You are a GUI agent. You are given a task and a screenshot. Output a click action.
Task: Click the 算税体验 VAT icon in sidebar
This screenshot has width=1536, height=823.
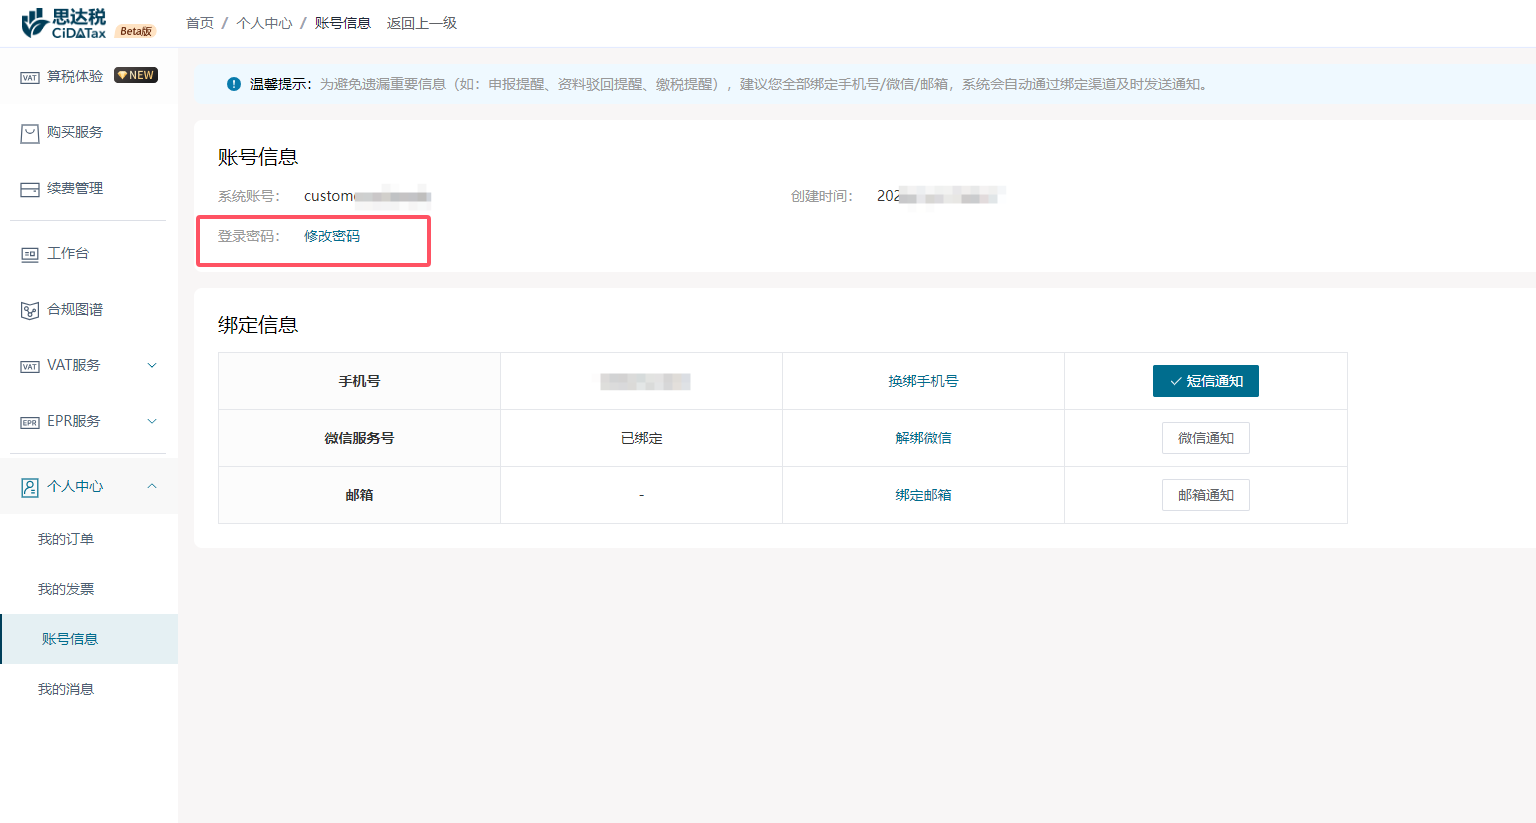[x=30, y=77]
